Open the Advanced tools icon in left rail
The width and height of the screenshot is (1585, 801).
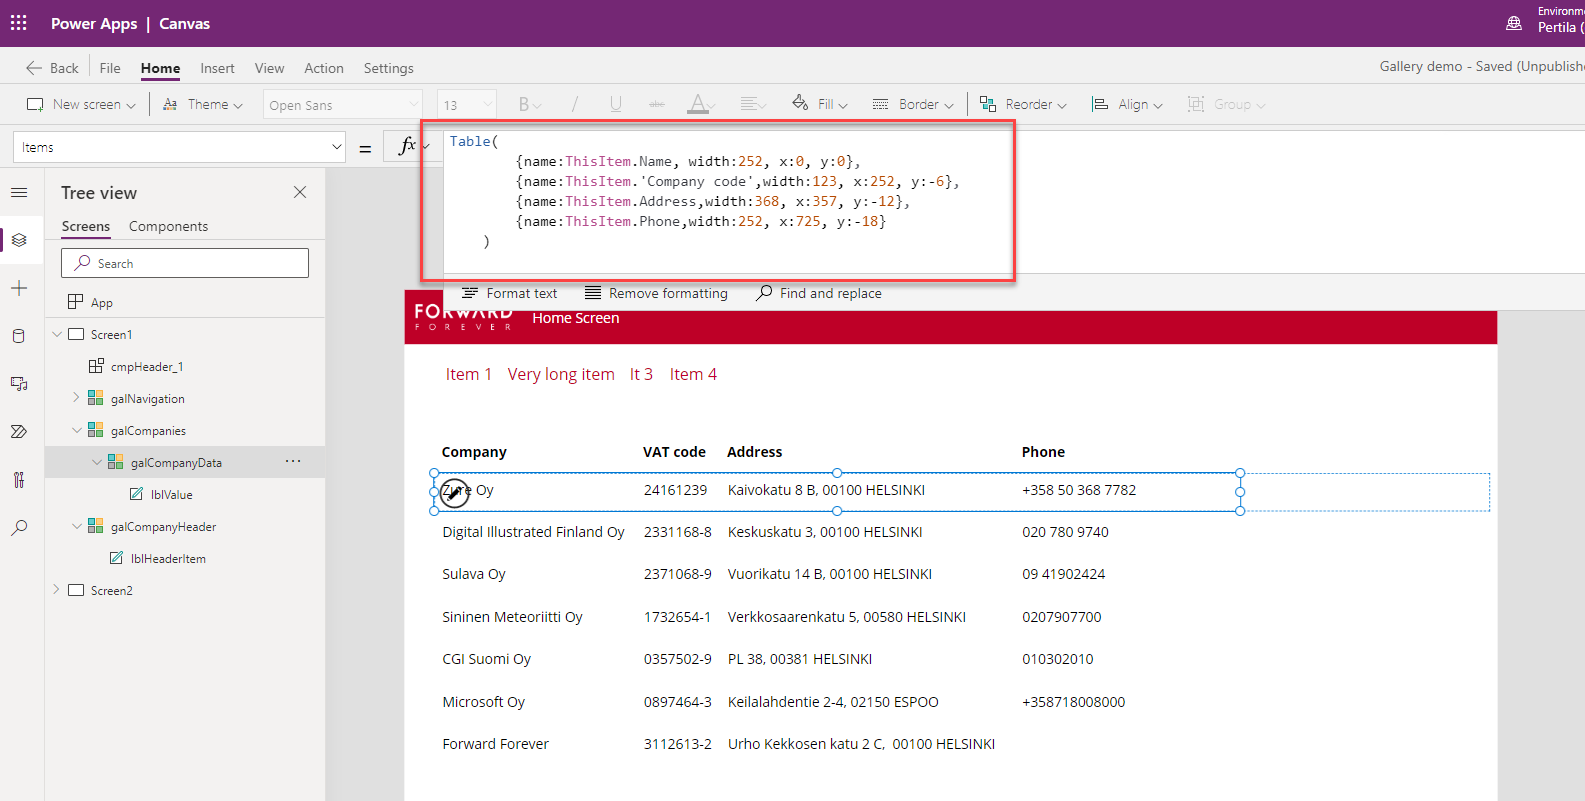click(x=19, y=480)
